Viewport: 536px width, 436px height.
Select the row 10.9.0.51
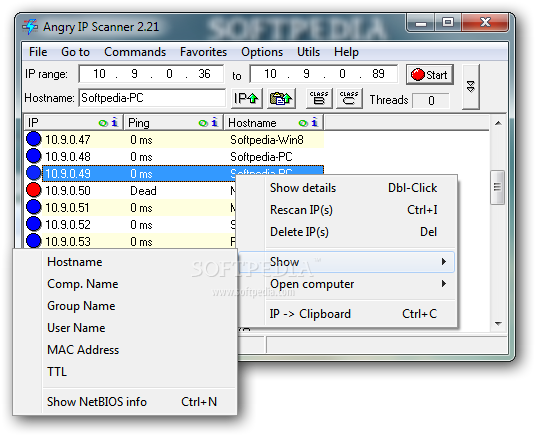(x=130, y=207)
